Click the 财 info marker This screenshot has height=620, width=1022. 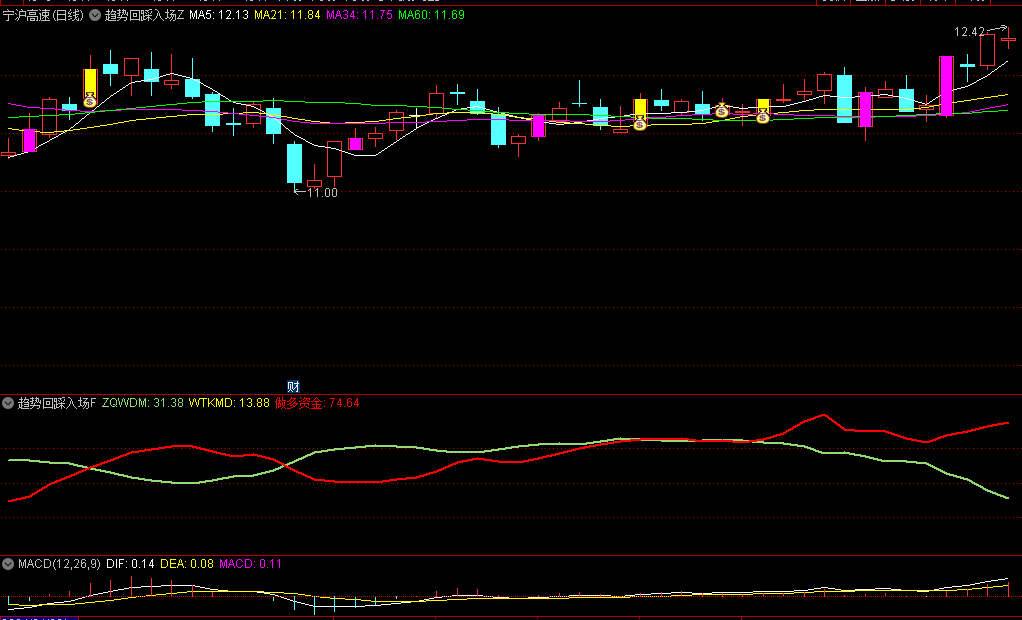click(x=293, y=387)
